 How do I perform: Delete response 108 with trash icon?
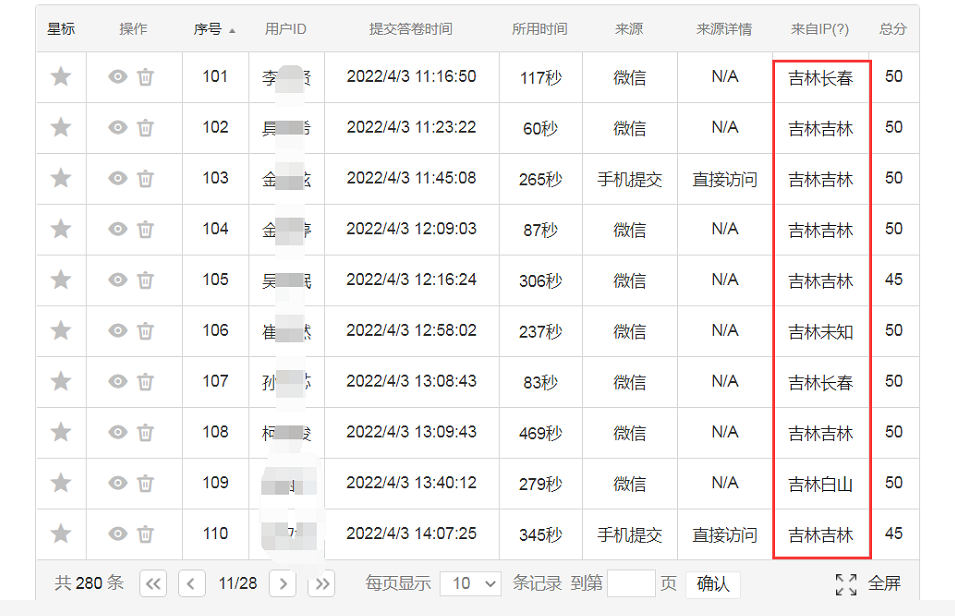coord(145,432)
